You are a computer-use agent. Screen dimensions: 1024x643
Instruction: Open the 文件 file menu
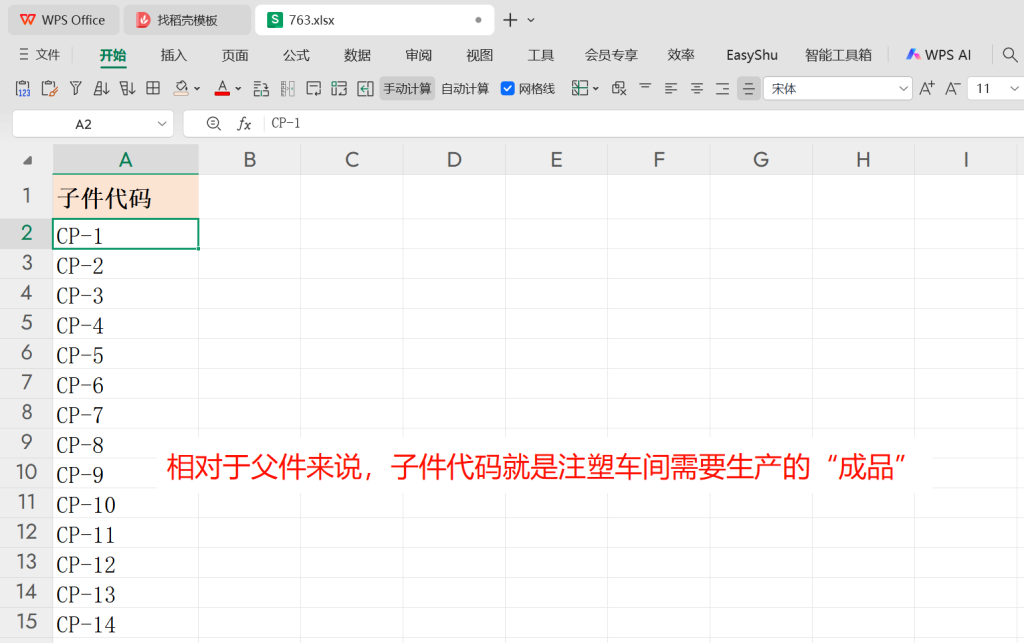39,55
